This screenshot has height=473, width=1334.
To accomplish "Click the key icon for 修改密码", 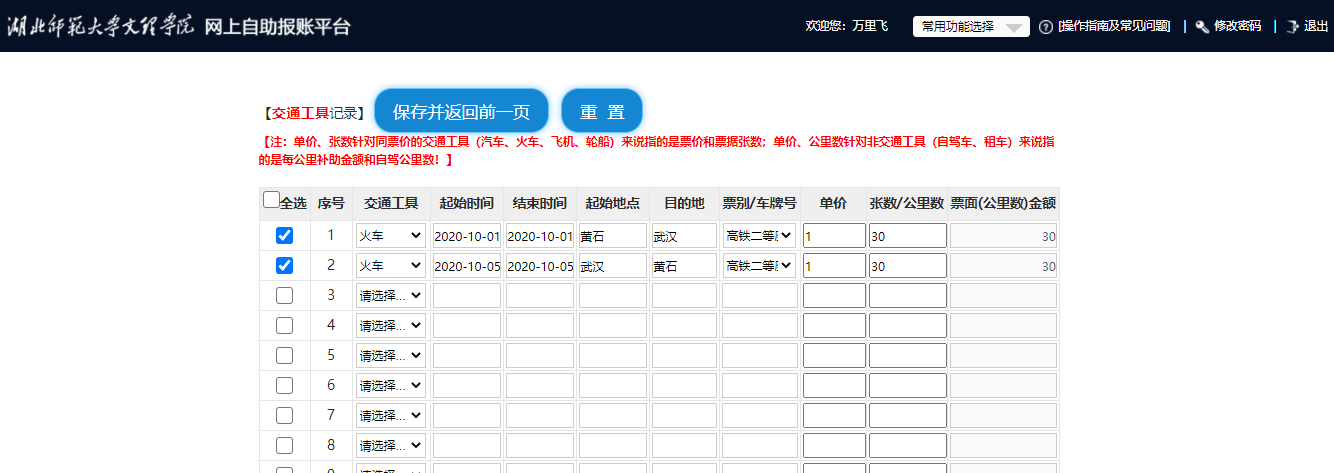I will pyautogui.click(x=1201, y=27).
